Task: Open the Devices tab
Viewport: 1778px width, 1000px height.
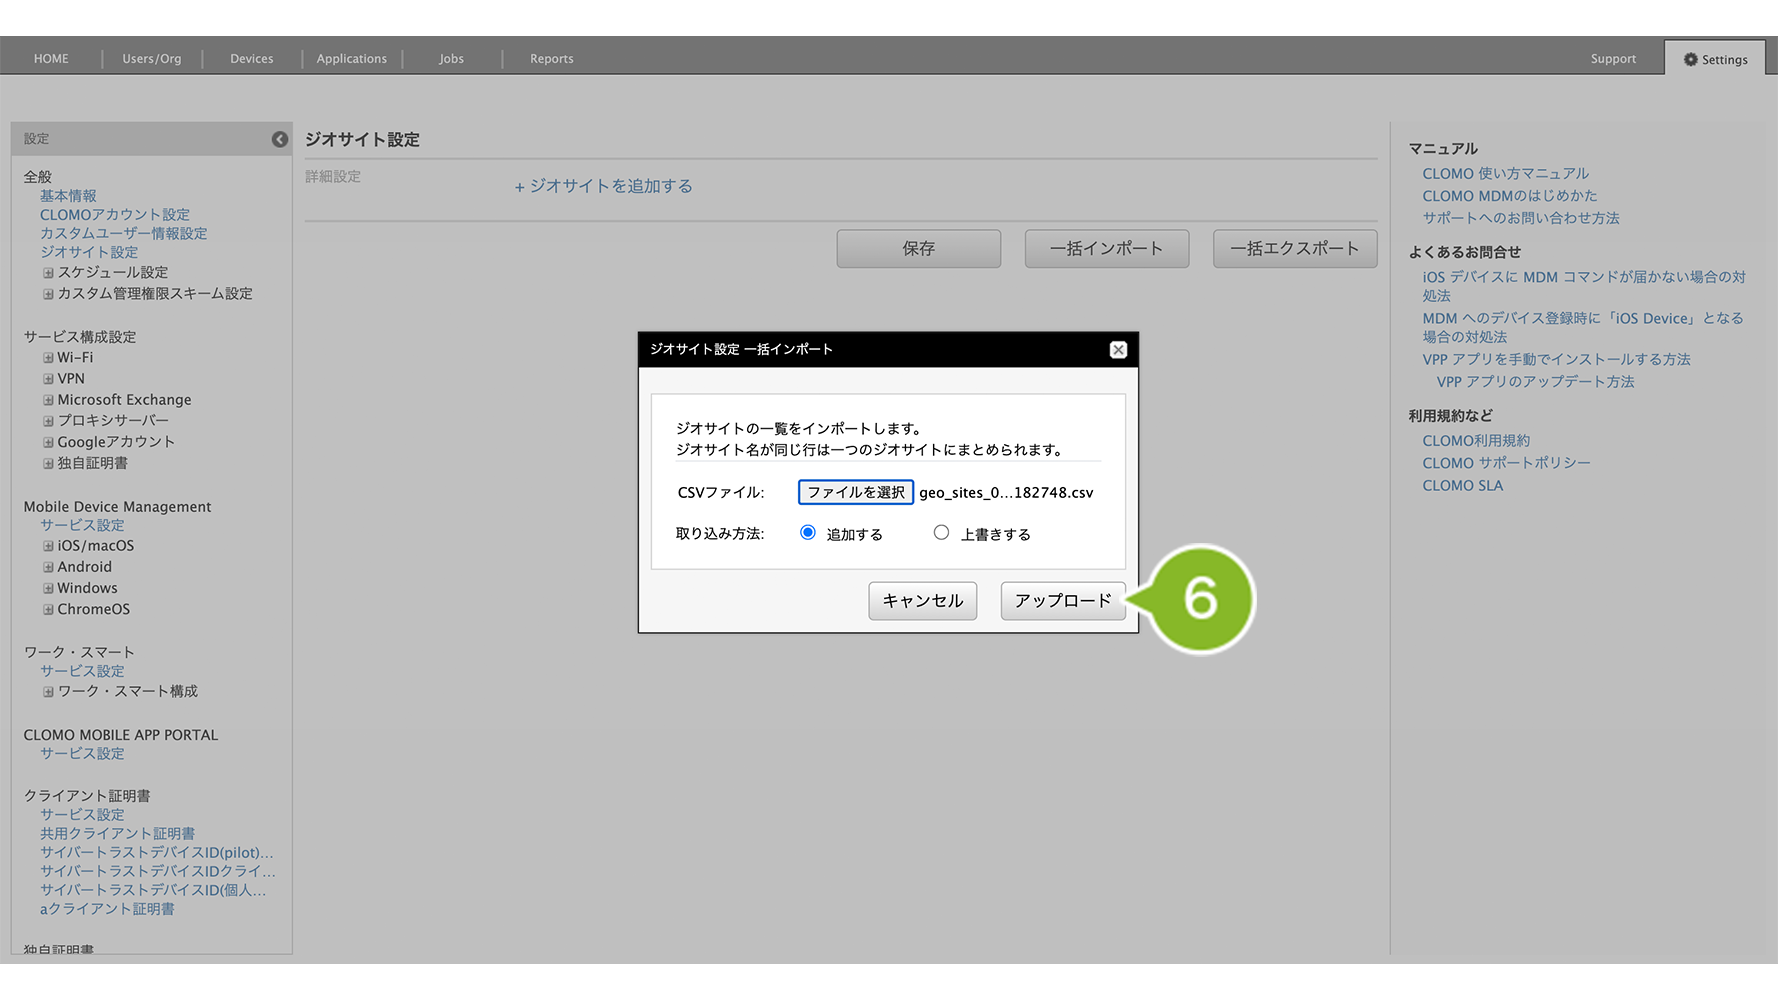Action: point(251,59)
